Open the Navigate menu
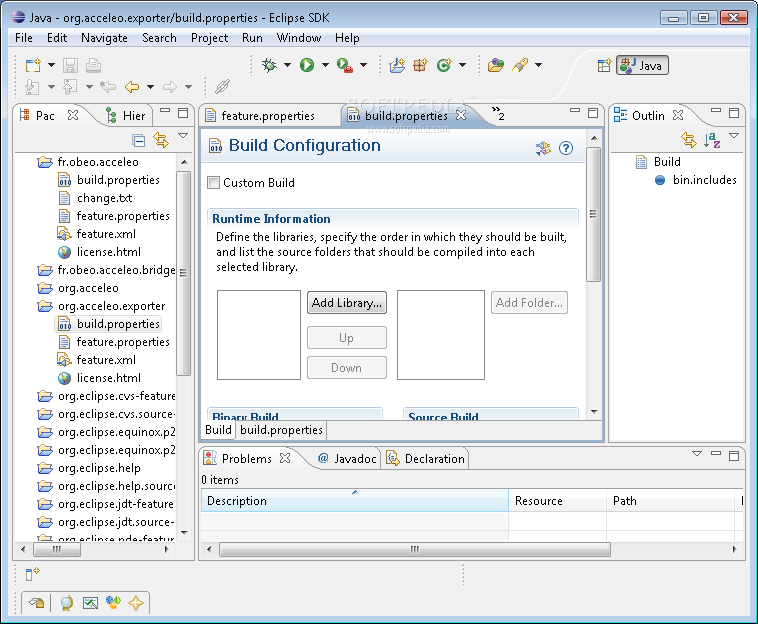This screenshot has width=758, height=624. tap(104, 38)
